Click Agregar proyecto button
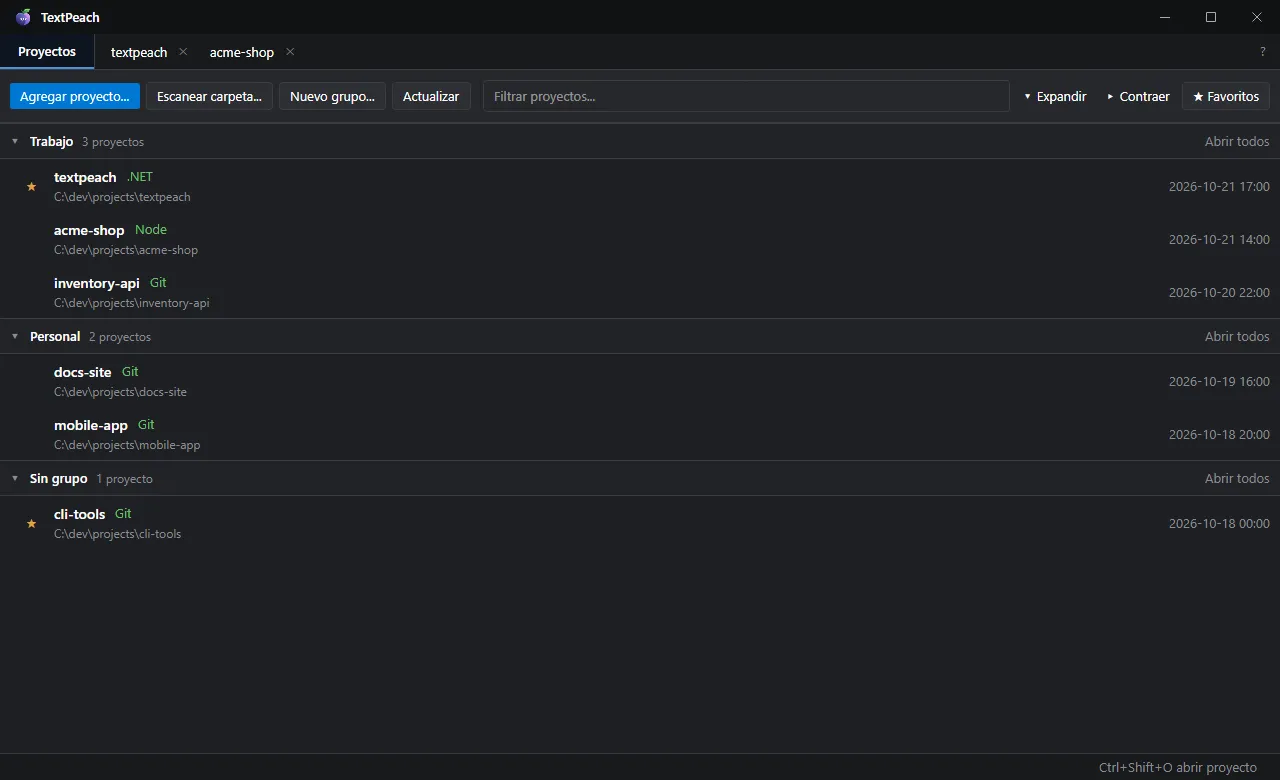Viewport: 1280px width, 780px height. (x=74, y=96)
